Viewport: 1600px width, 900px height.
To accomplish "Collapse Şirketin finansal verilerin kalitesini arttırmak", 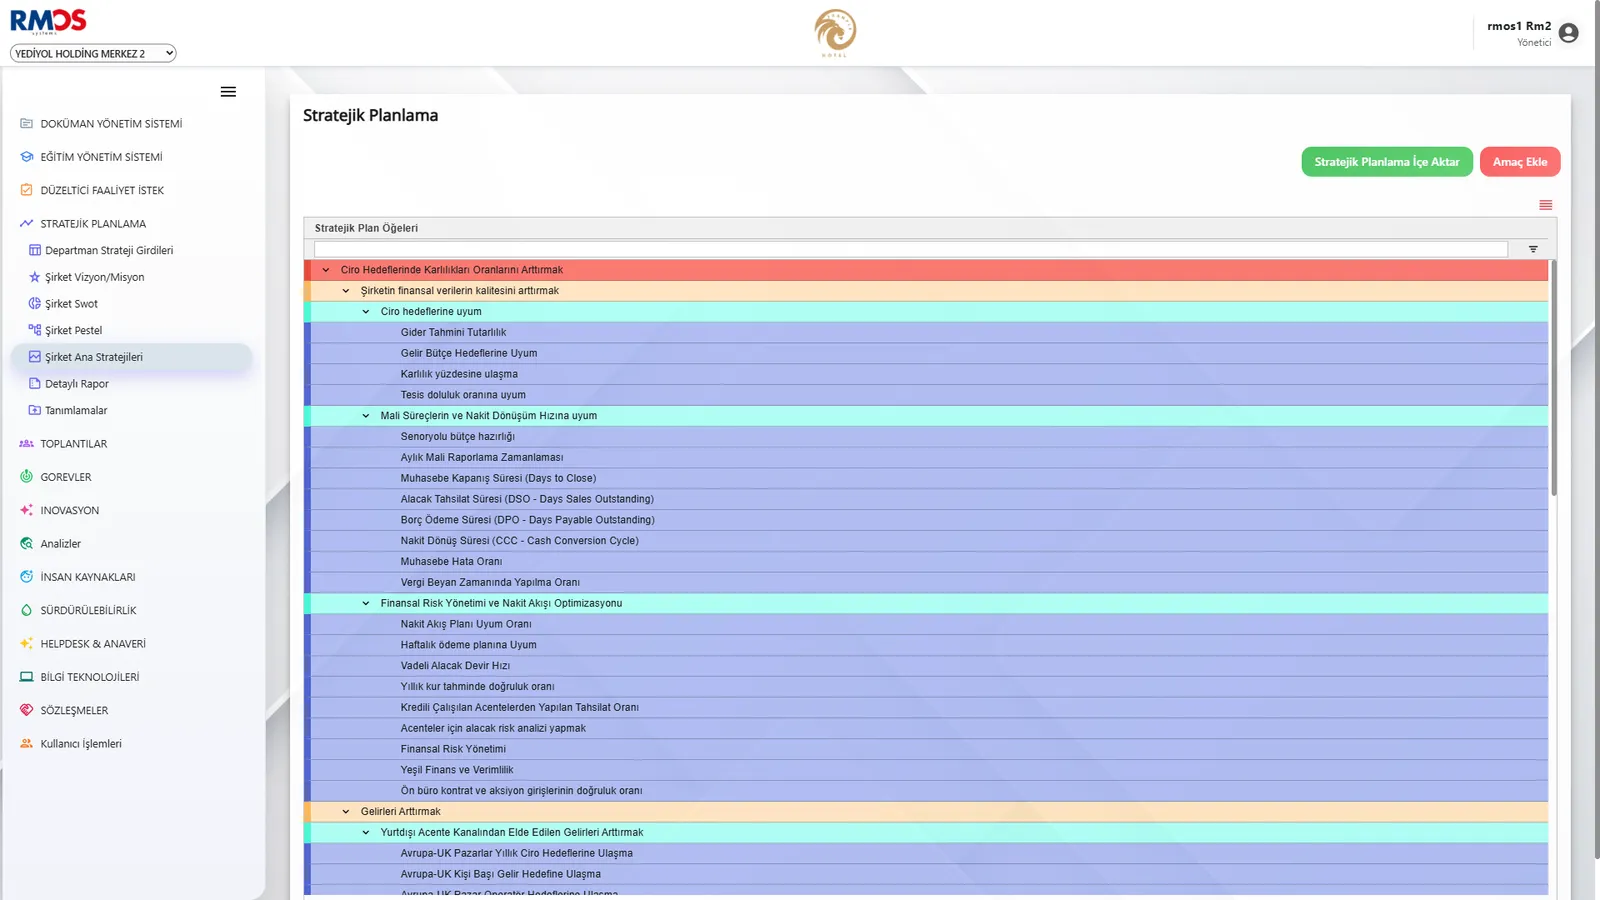I will [346, 291].
